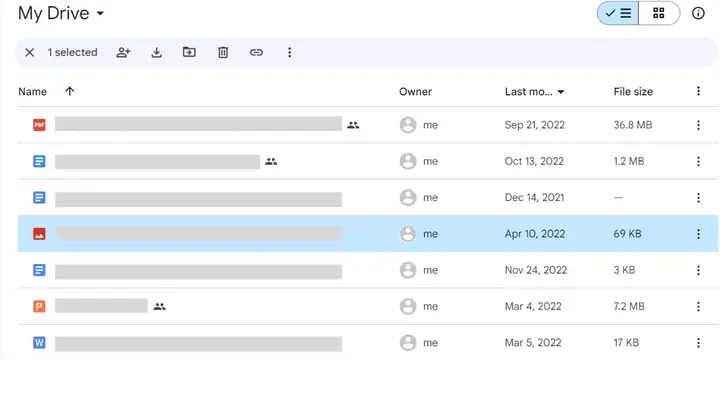Move selected file to folder icon
Screen dimensions: 720x405
(x=189, y=52)
